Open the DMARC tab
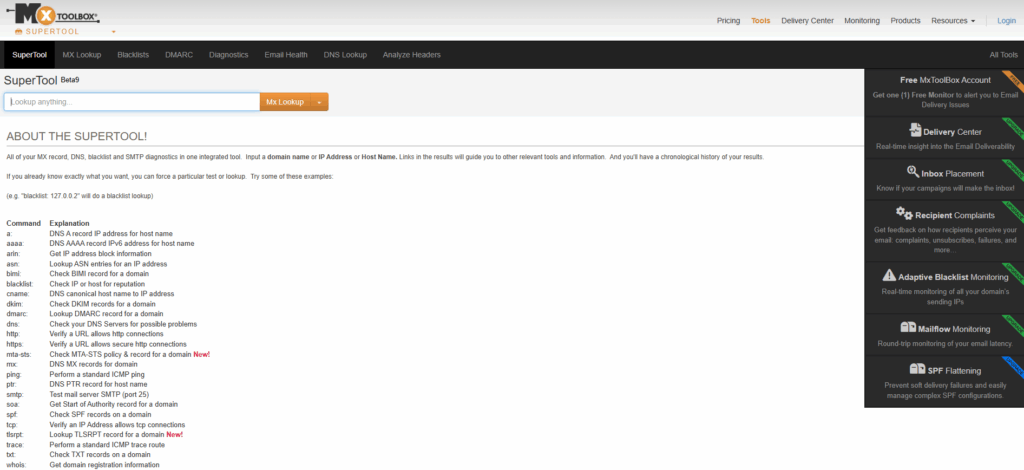This screenshot has width=1024, height=470. [179, 55]
